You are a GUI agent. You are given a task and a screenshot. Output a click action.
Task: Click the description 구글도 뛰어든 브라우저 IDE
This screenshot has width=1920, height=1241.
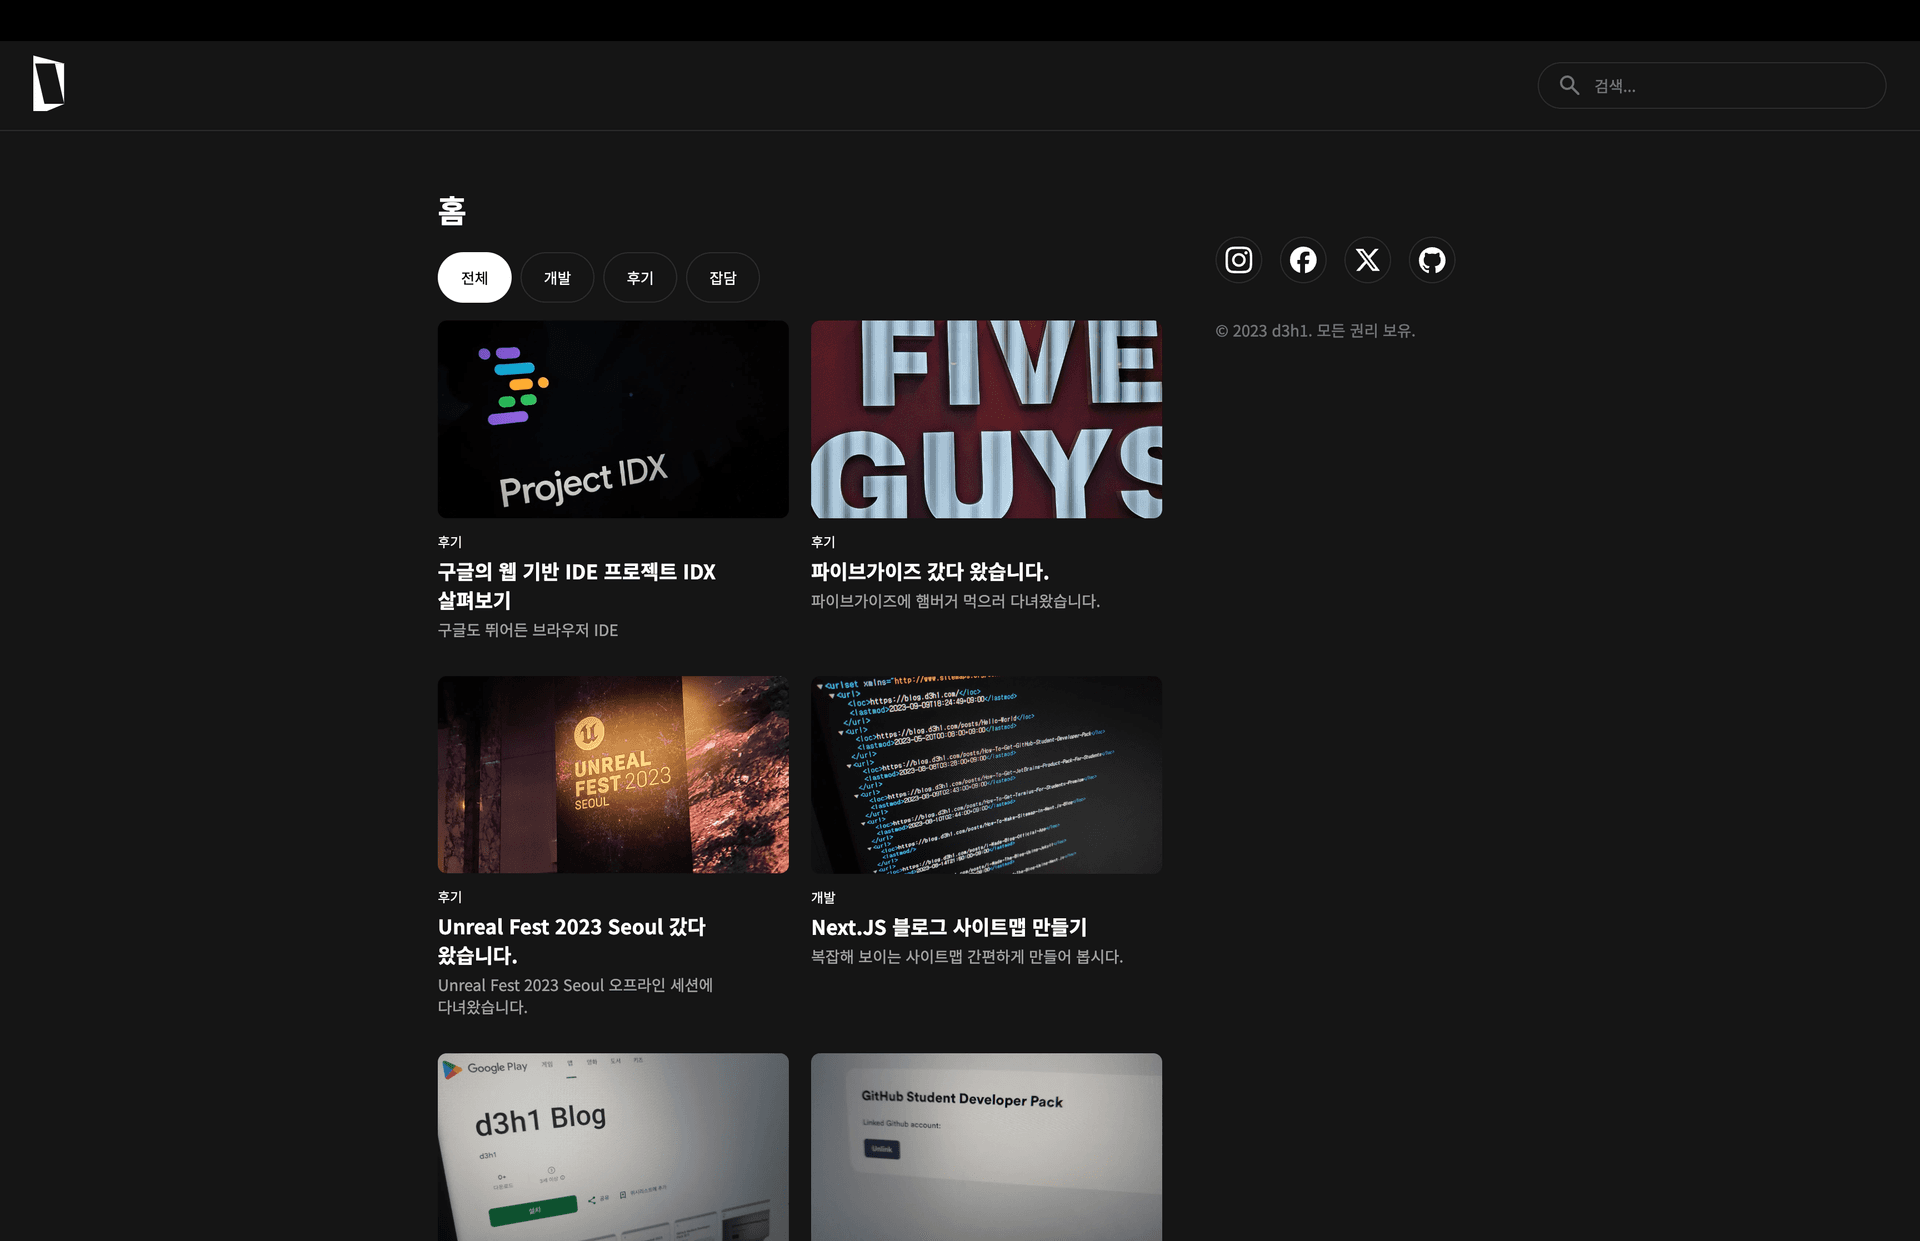tap(528, 630)
